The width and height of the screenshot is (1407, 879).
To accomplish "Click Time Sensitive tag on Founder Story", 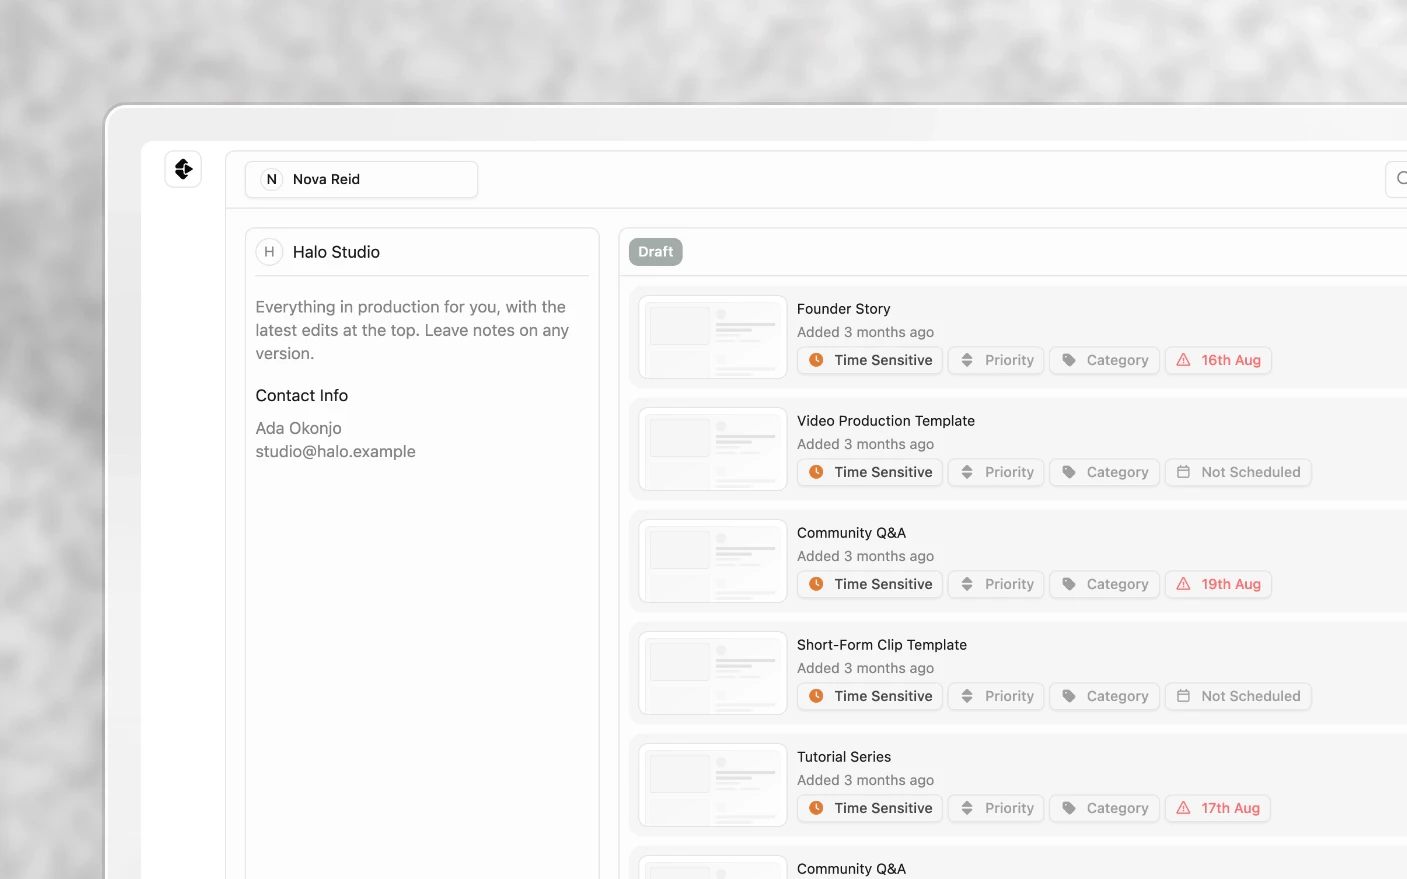I will pyautogui.click(x=870, y=360).
